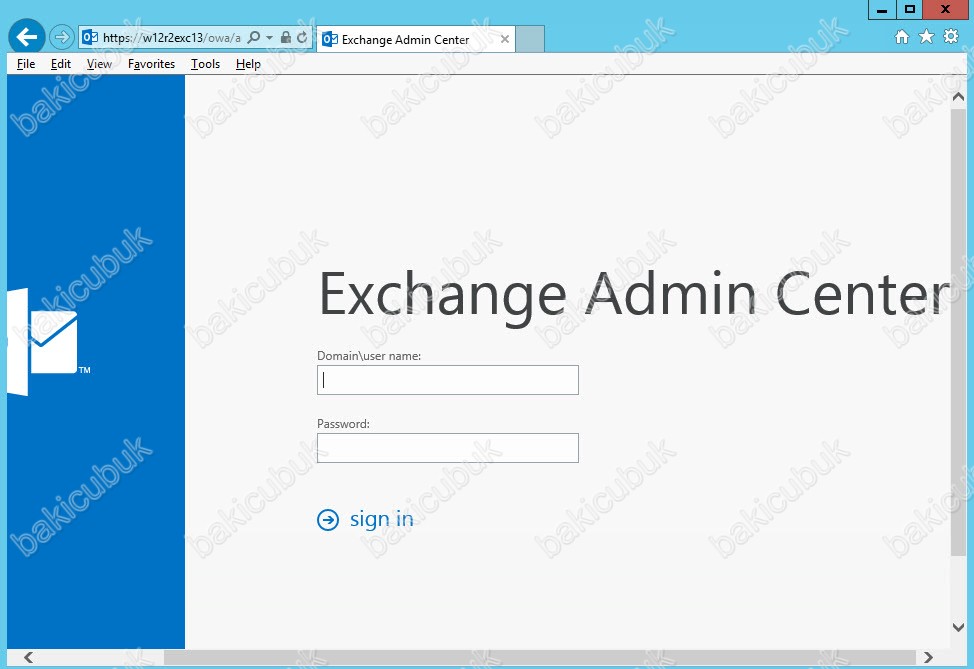The height and width of the screenshot is (669, 974).
Task: Click the horizontal scrollbar thumb
Action: (540, 657)
